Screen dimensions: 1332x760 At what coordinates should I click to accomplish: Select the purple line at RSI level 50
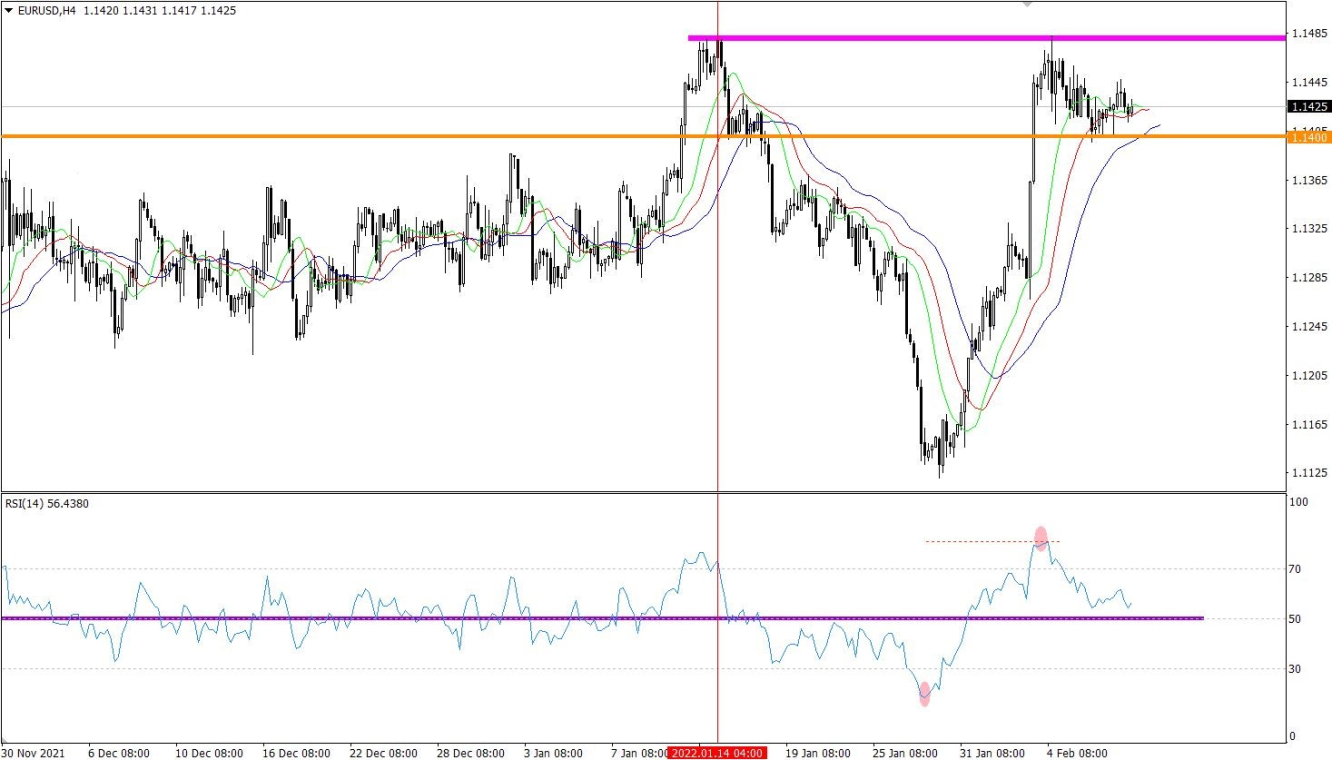(602, 618)
